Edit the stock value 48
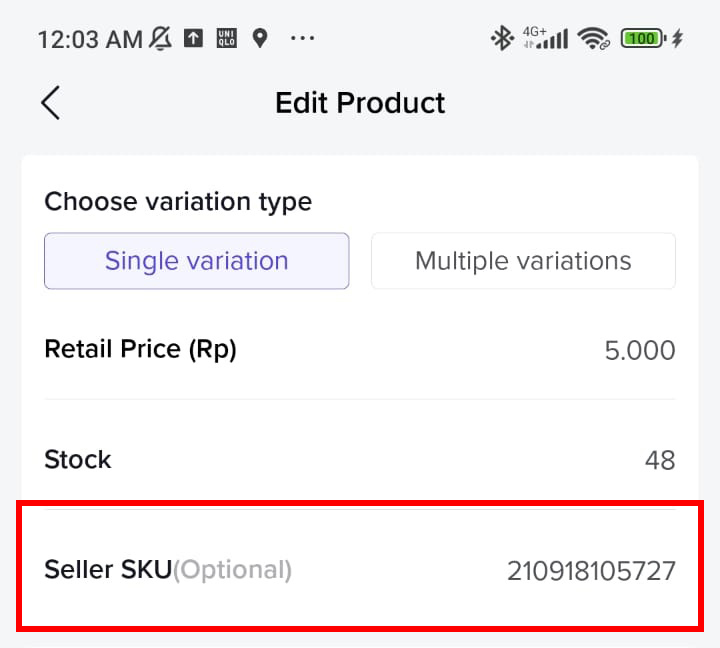 (x=660, y=460)
